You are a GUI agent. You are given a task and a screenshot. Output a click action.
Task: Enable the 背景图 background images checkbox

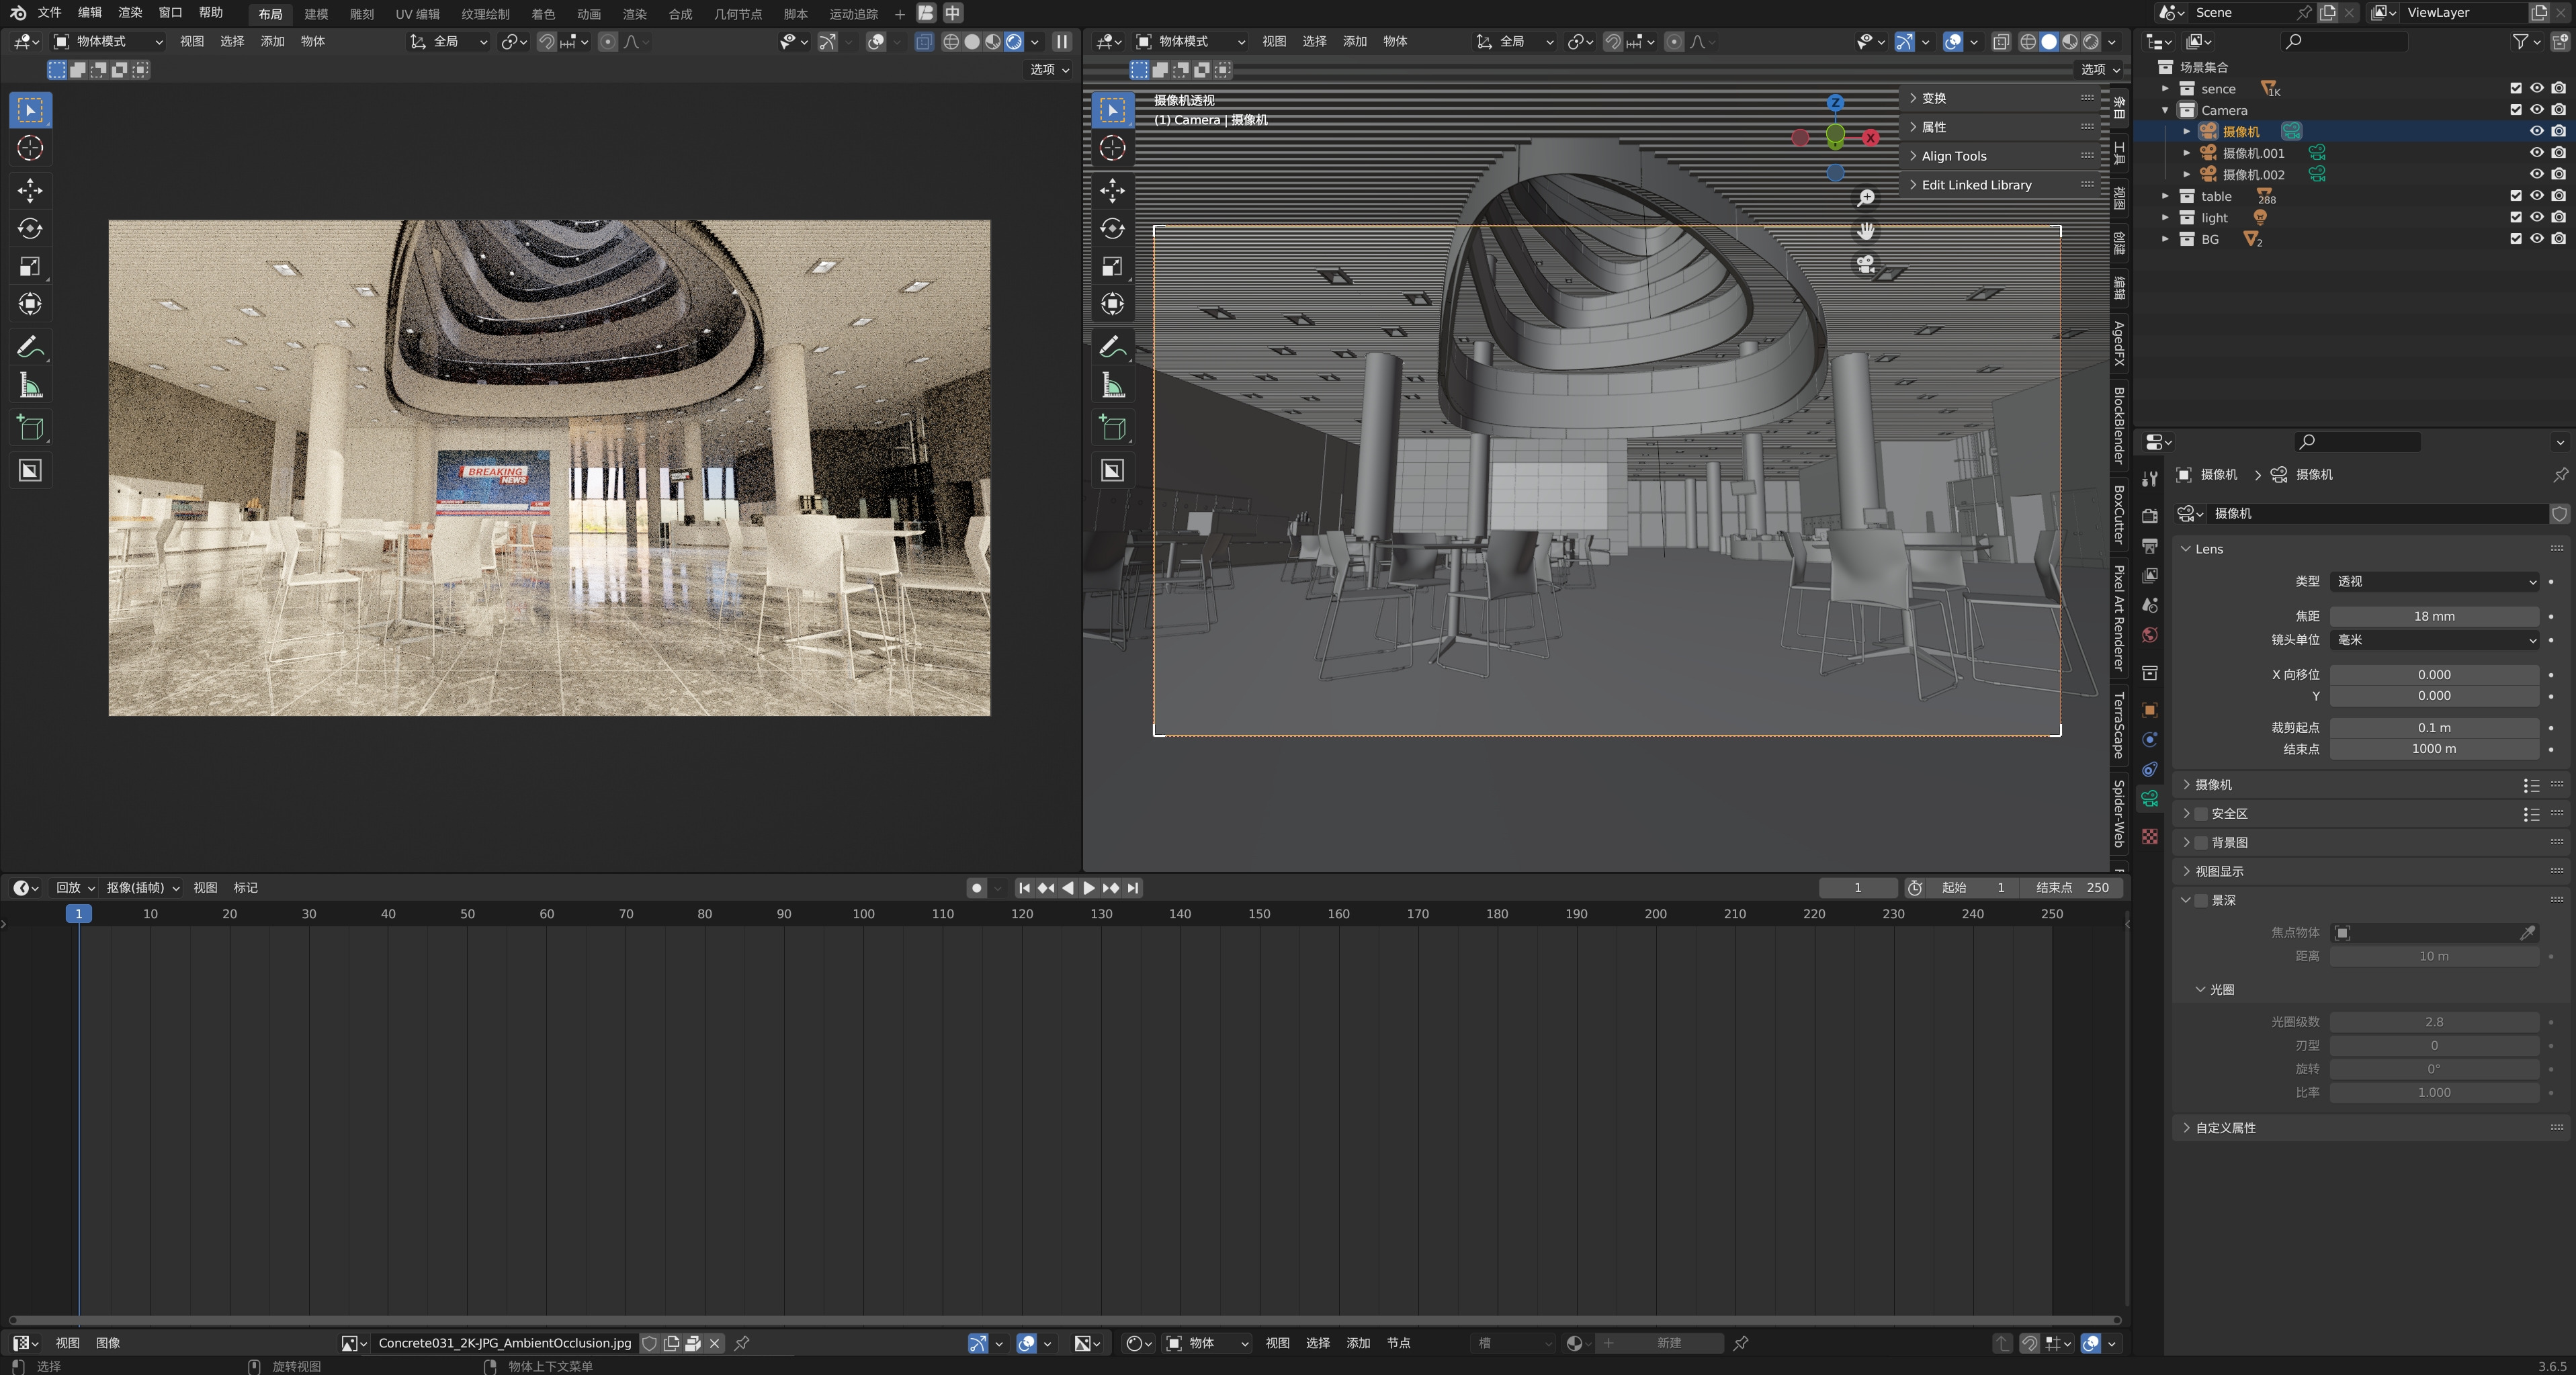coord(2200,843)
